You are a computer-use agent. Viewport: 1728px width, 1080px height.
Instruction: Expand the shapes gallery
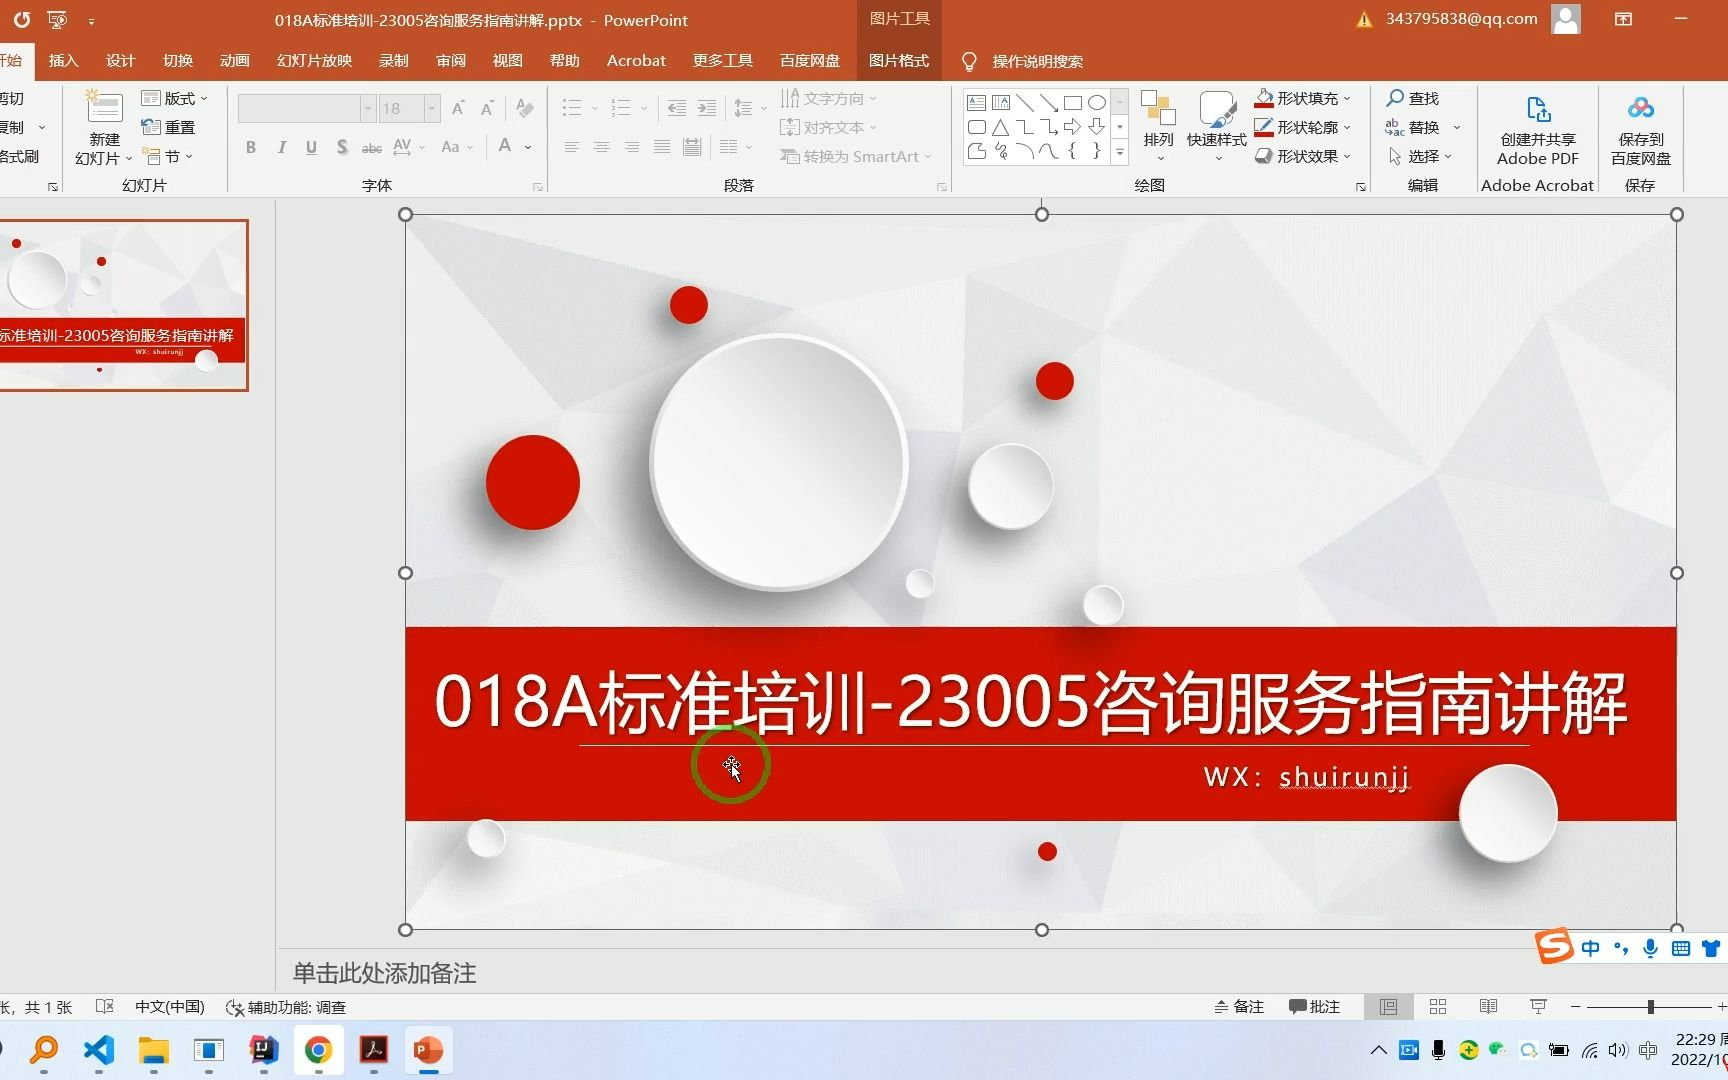coord(1119,151)
